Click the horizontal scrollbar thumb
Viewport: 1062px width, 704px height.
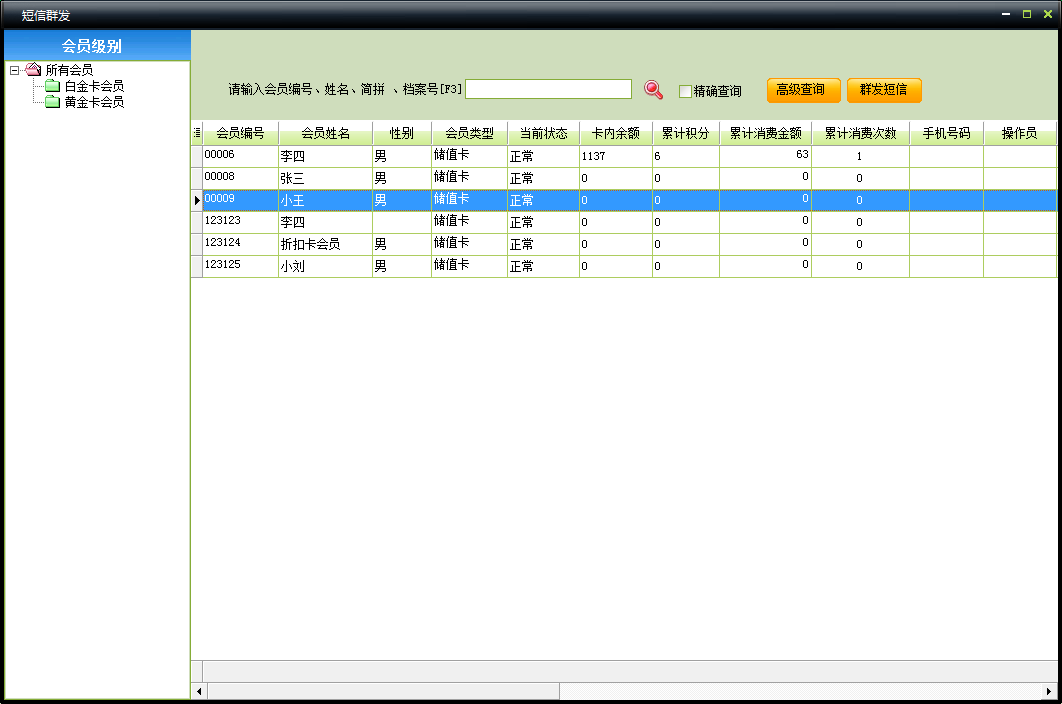(x=383, y=691)
